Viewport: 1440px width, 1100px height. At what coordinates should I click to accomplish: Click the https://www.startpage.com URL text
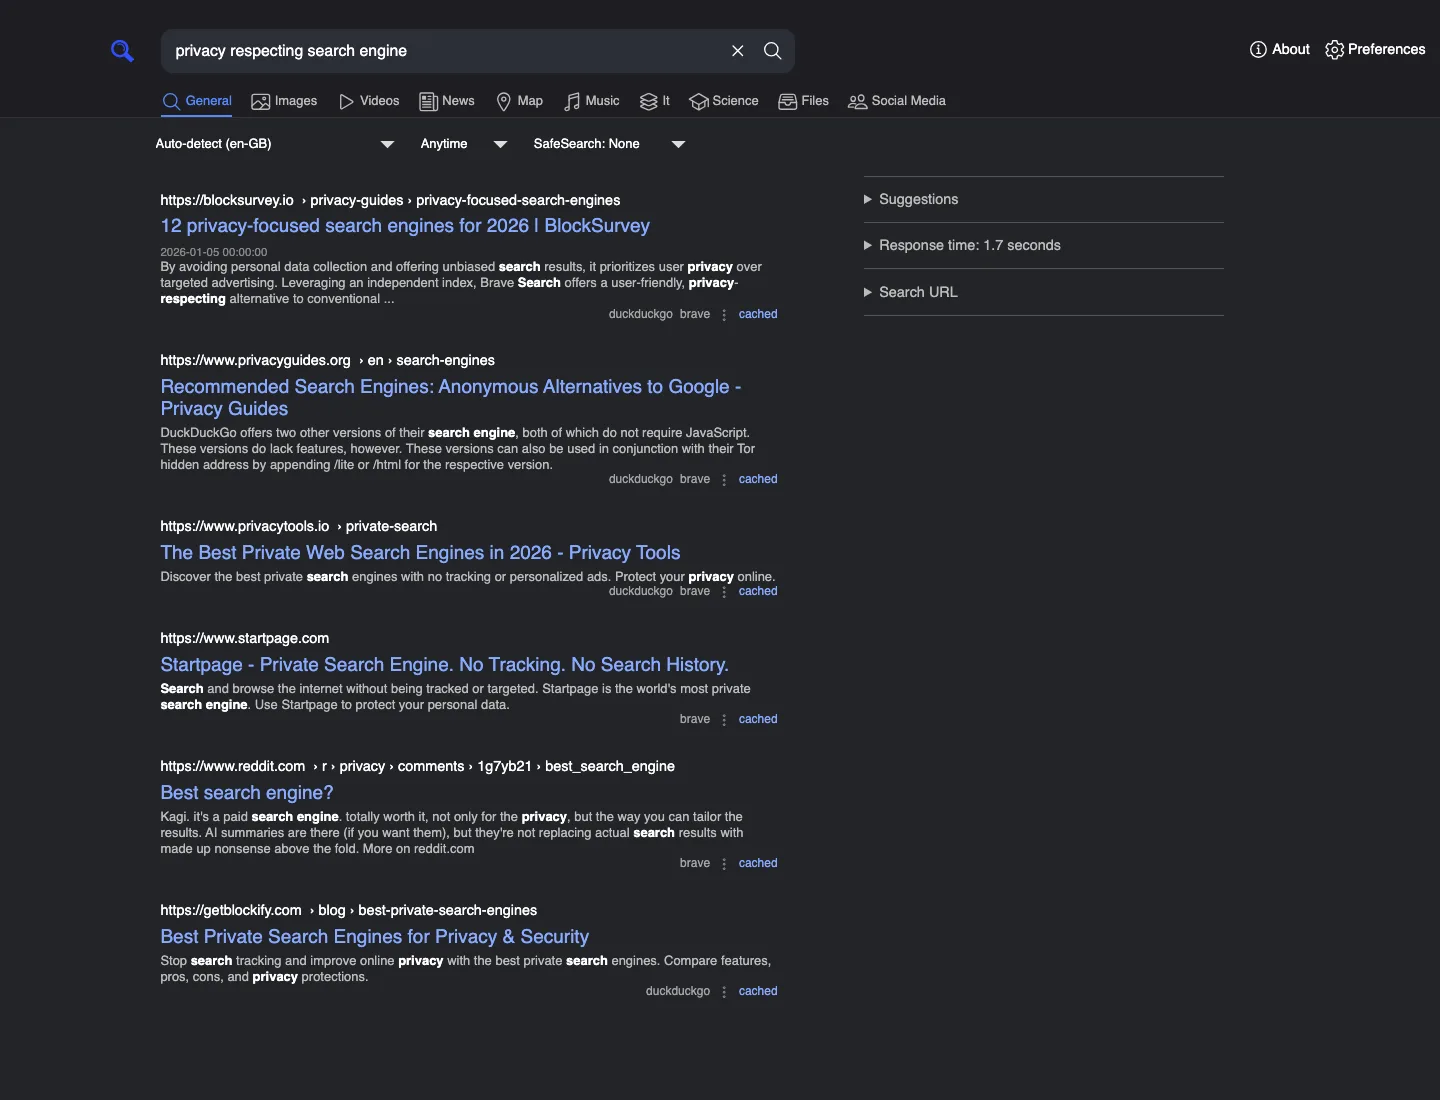coord(245,638)
